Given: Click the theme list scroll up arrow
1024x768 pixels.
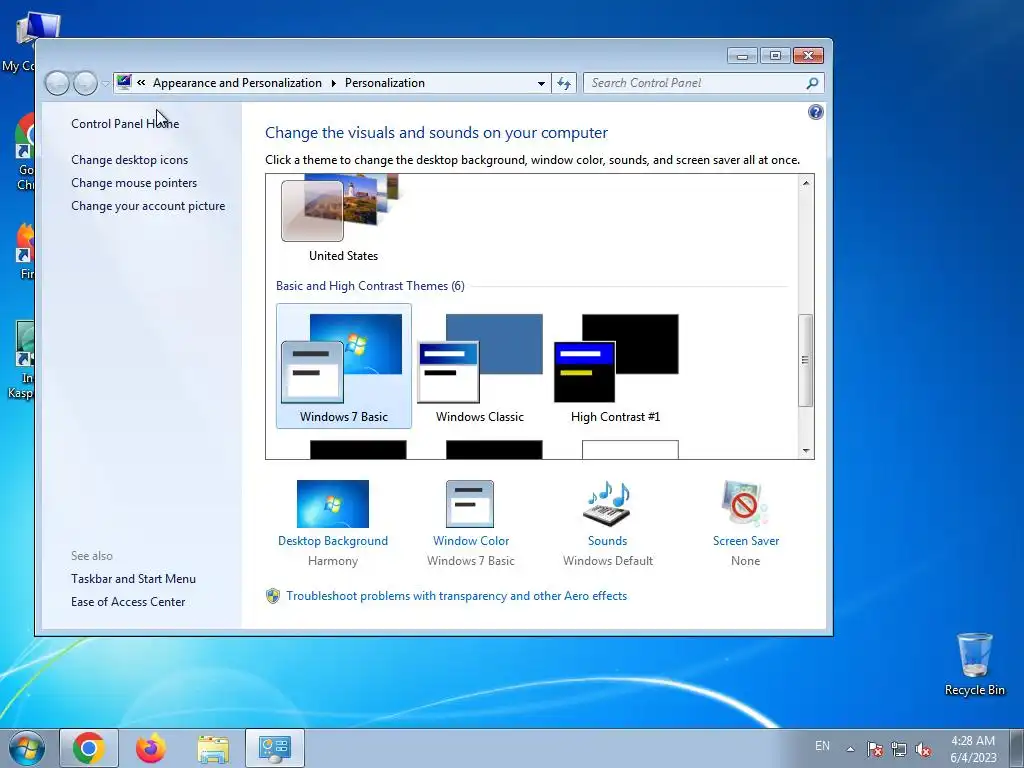Looking at the screenshot, I should click(x=806, y=184).
